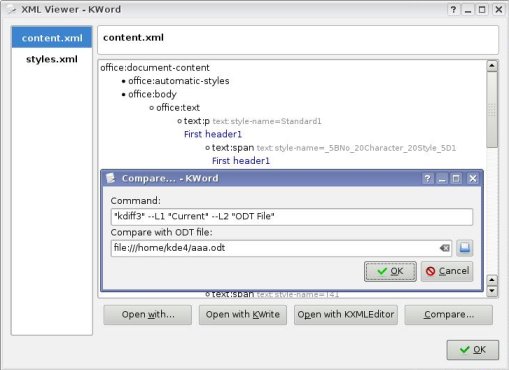This screenshot has width=509, height=370.
Task: Click the XML Viewer titlebar app icon
Action: (12, 10)
